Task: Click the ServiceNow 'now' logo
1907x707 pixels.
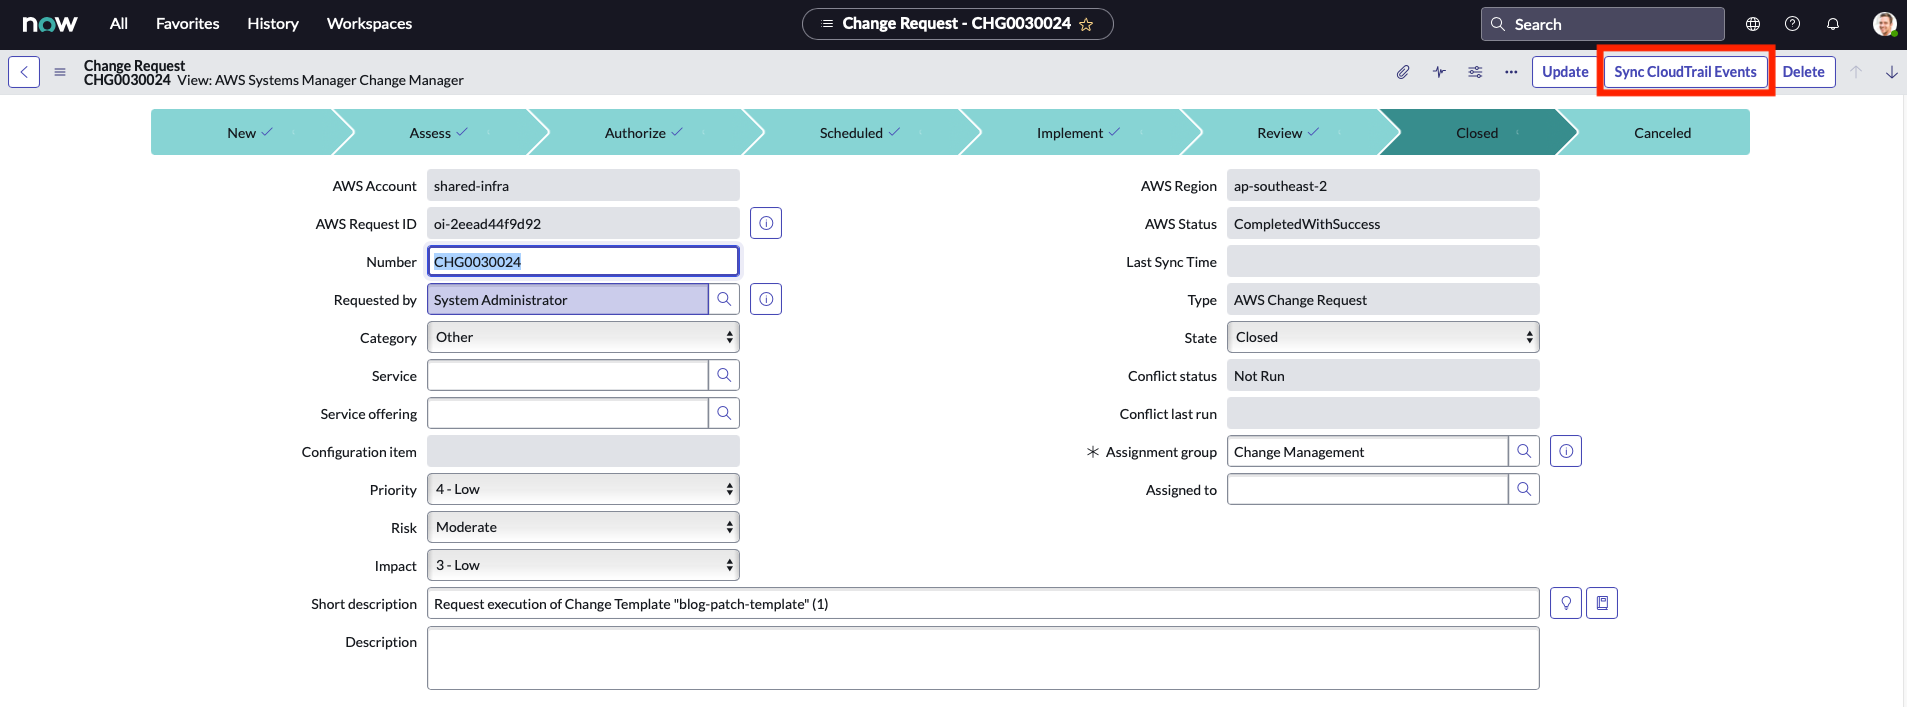Action: pyautogui.click(x=50, y=24)
